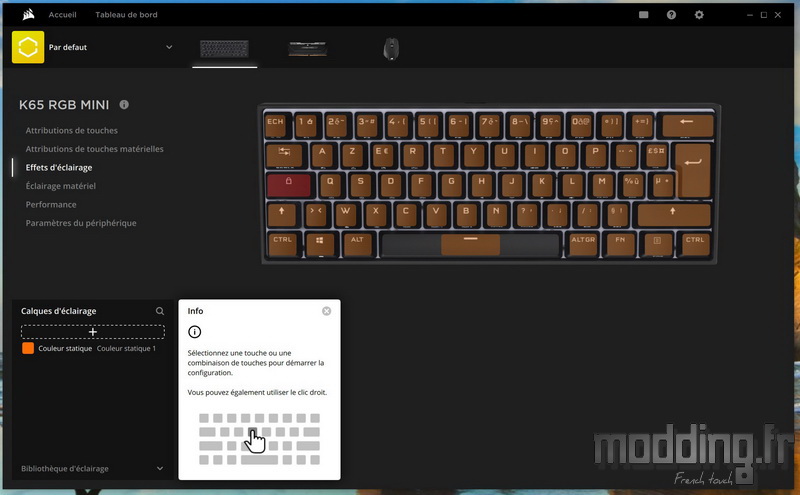Viewport: 800px width, 495px height.
Task: Select the right CTRL key
Action: tap(694, 244)
